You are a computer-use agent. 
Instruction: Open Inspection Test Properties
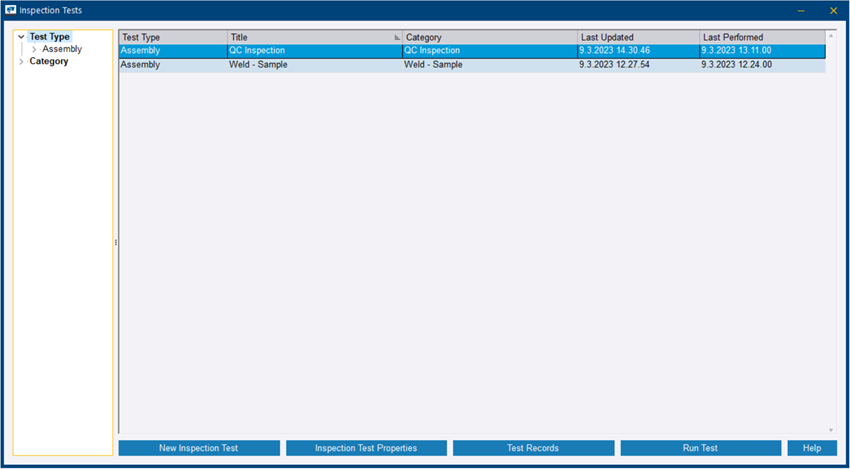pos(365,448)
